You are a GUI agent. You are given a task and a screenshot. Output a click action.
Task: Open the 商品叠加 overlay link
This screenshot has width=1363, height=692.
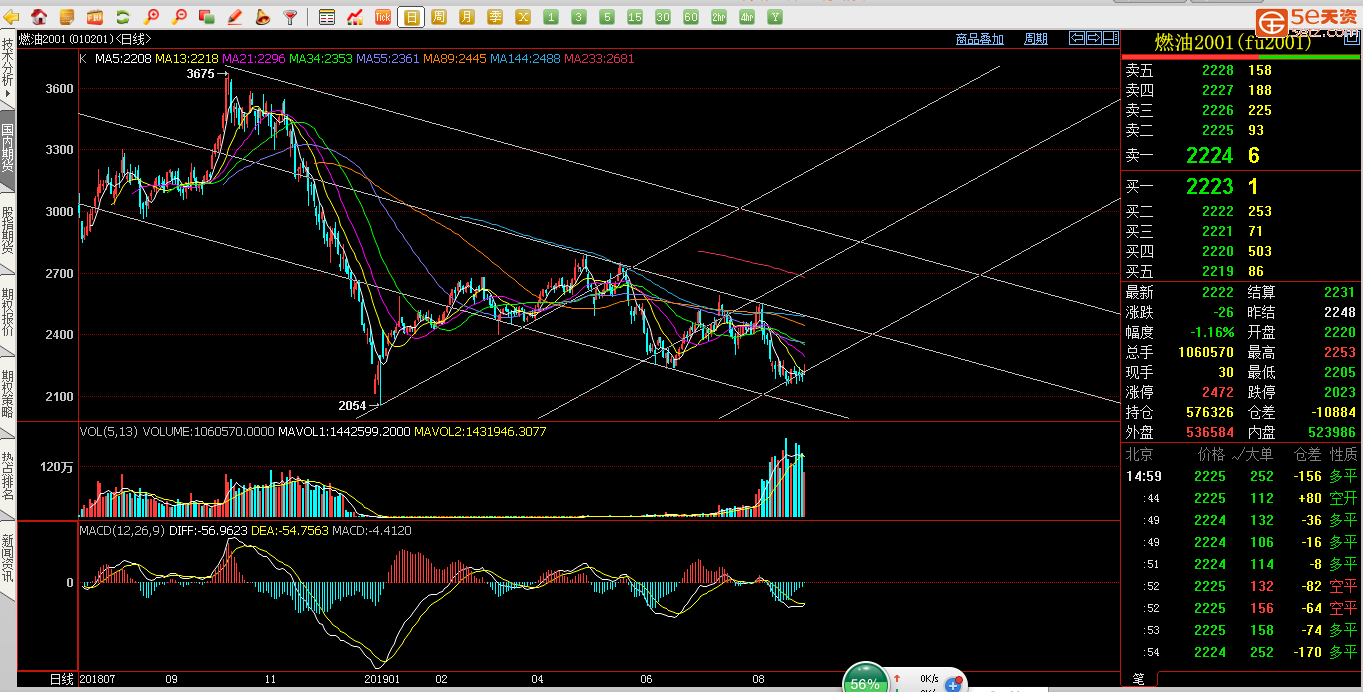tap(979, 39)
